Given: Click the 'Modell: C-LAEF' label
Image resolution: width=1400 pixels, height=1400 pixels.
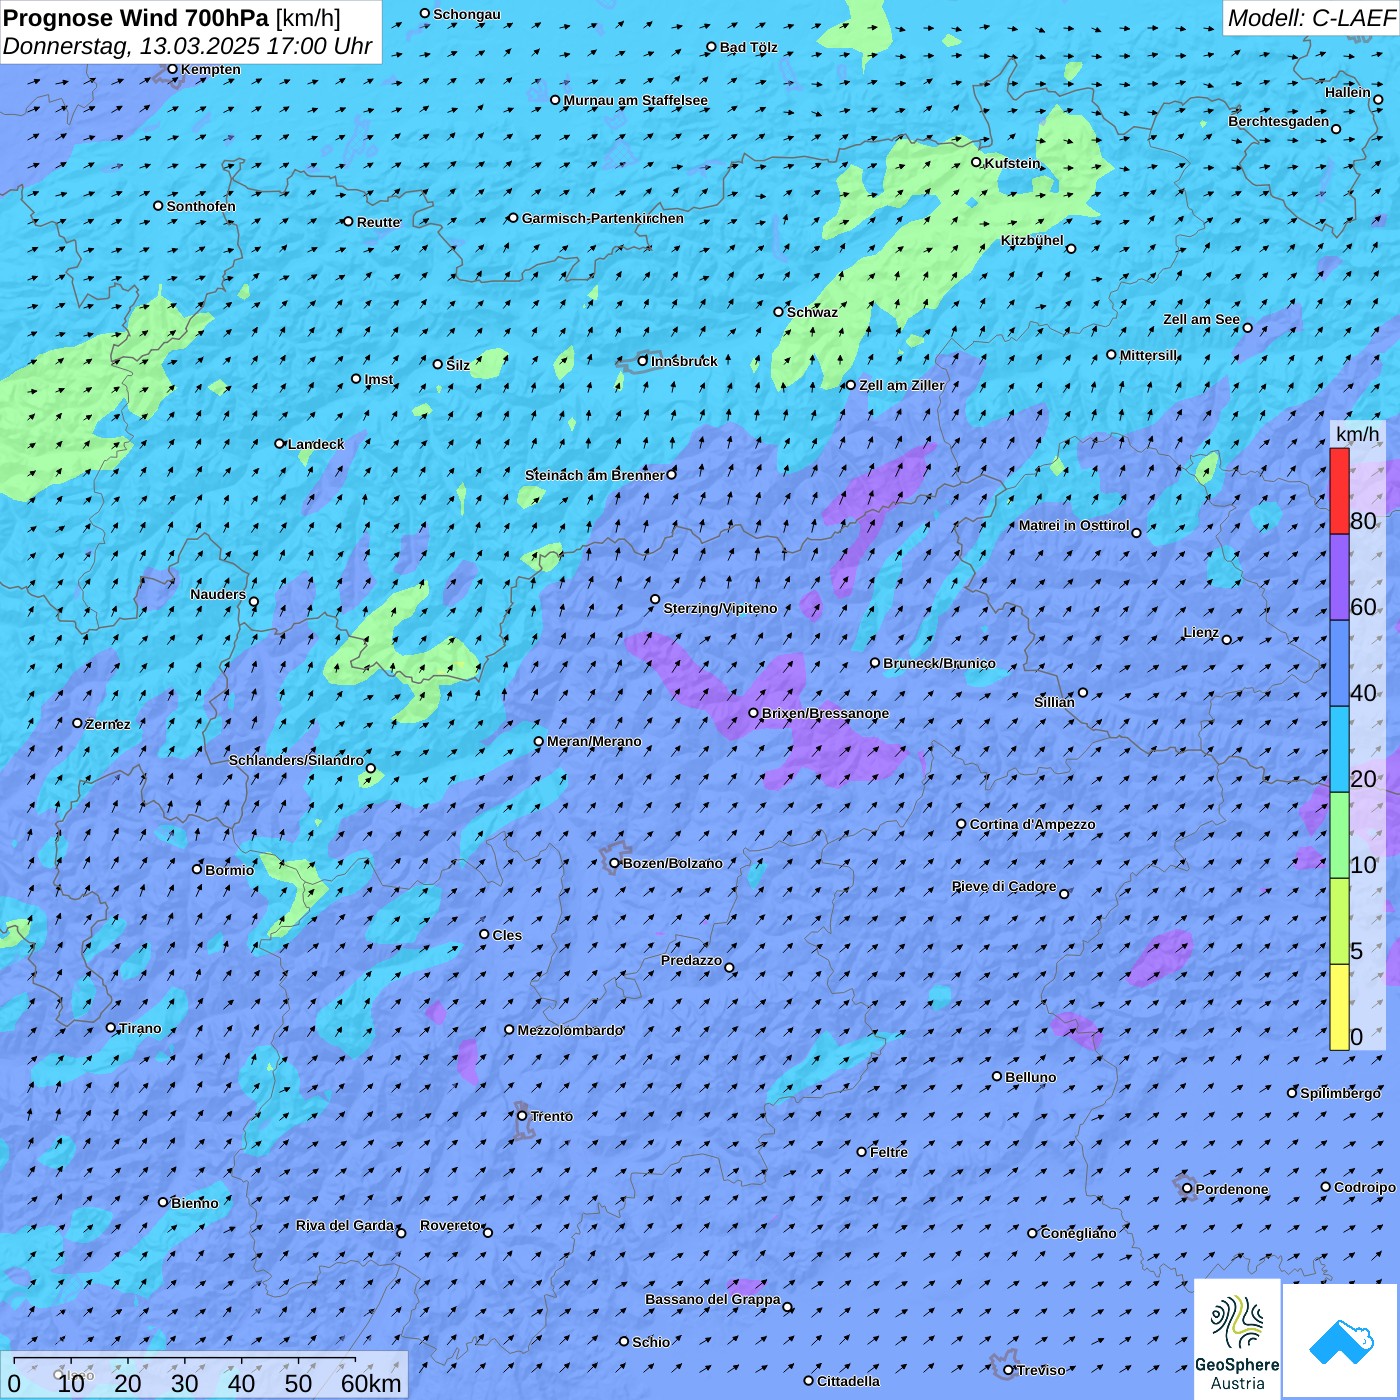Looking at the screenshot, I should click(x=1310, y=18).
